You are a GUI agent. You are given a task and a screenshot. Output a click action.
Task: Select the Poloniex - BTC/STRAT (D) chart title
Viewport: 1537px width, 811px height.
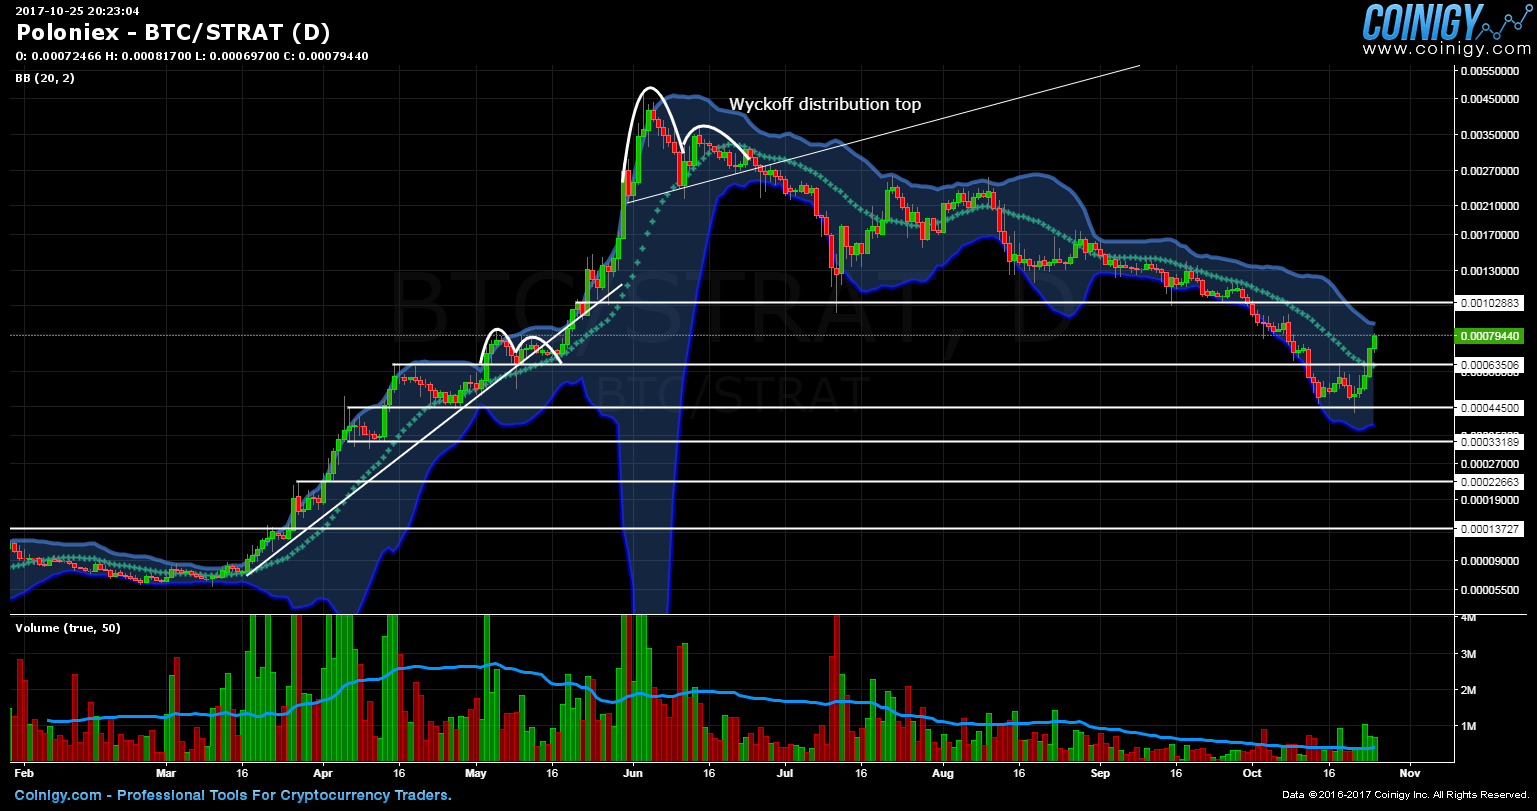click(173, 33)
